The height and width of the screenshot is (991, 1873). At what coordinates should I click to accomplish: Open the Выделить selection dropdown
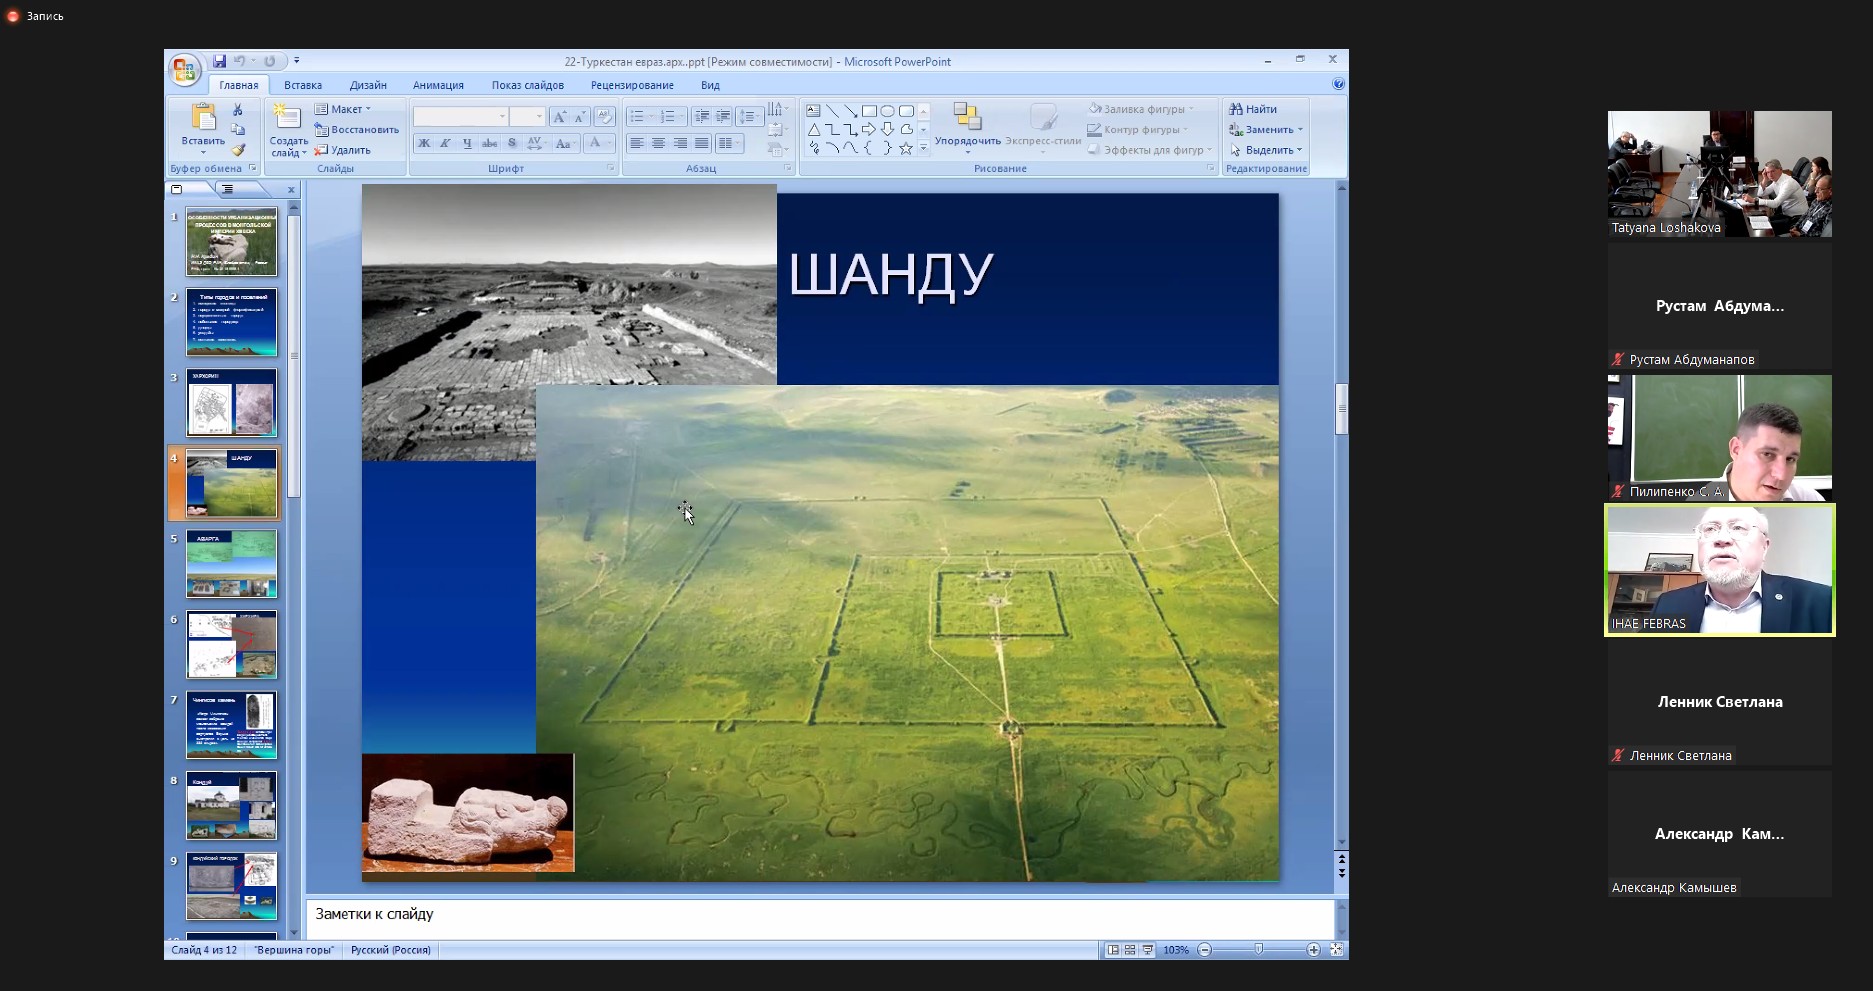[x=1267, y=150]
